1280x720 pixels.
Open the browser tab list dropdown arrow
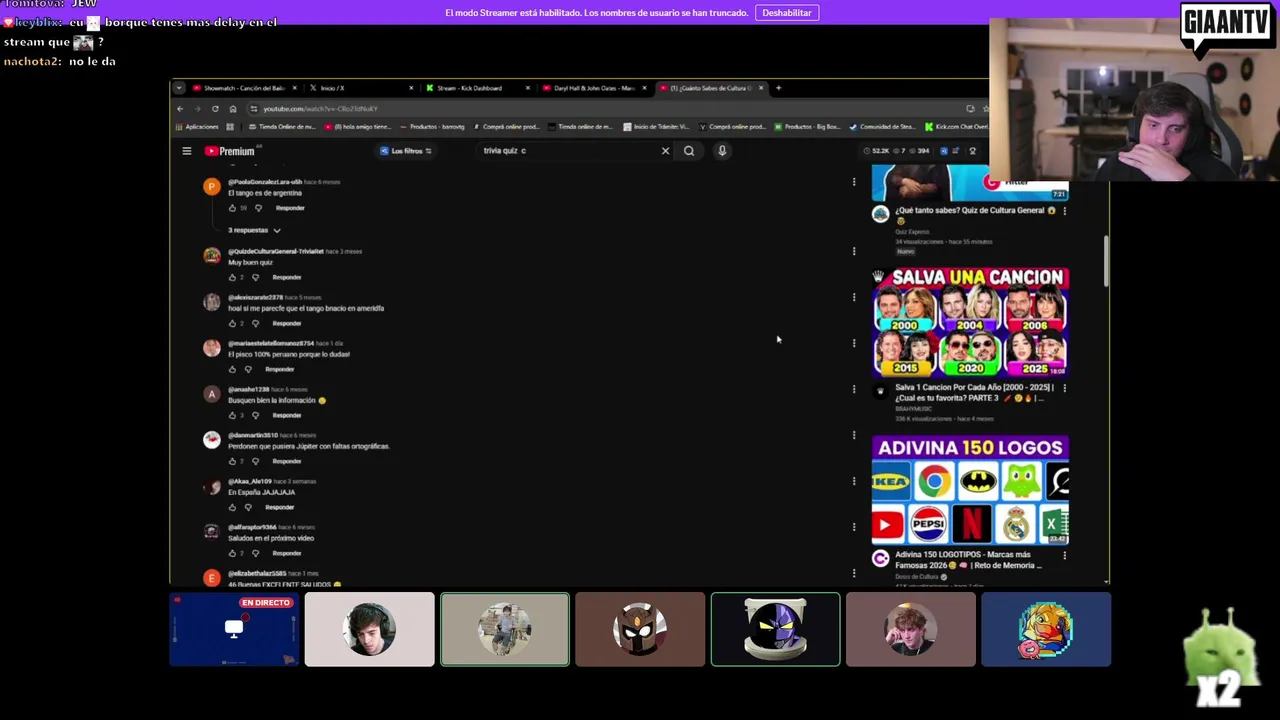pyautogui.click(x=179, y=88)
